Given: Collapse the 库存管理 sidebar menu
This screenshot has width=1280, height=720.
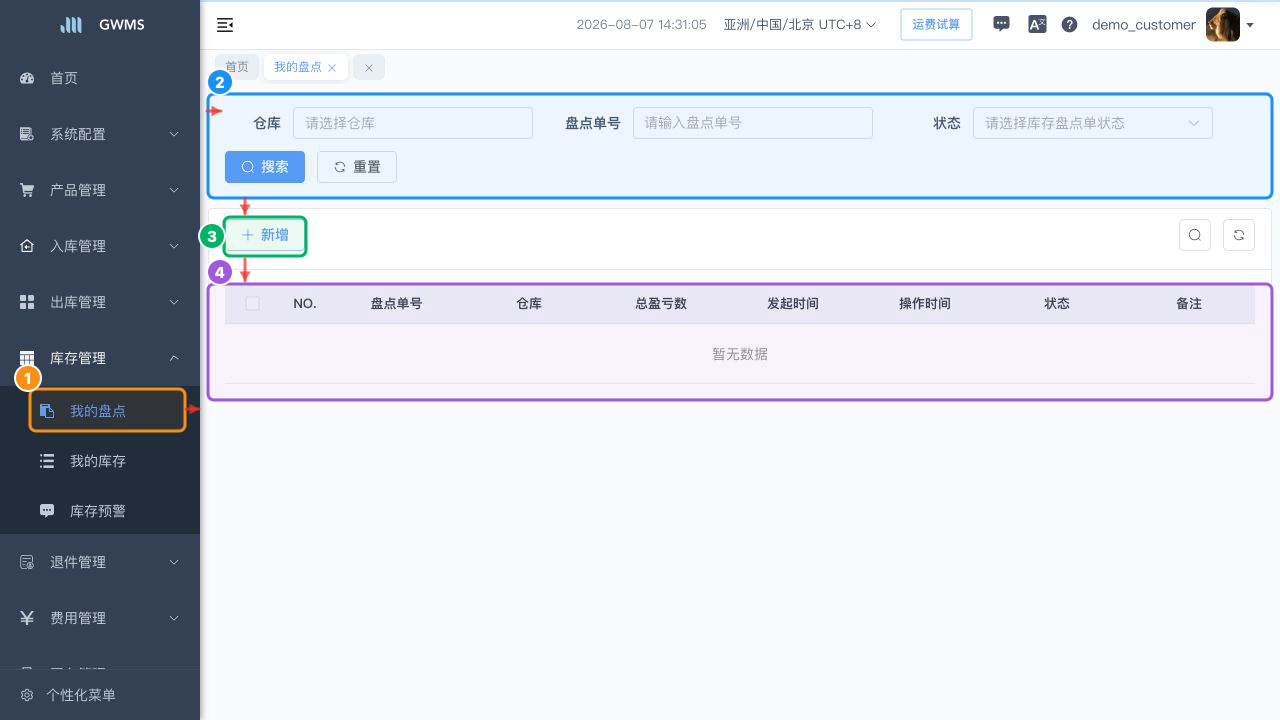Looking at the screenshot, I should (100, 358).
